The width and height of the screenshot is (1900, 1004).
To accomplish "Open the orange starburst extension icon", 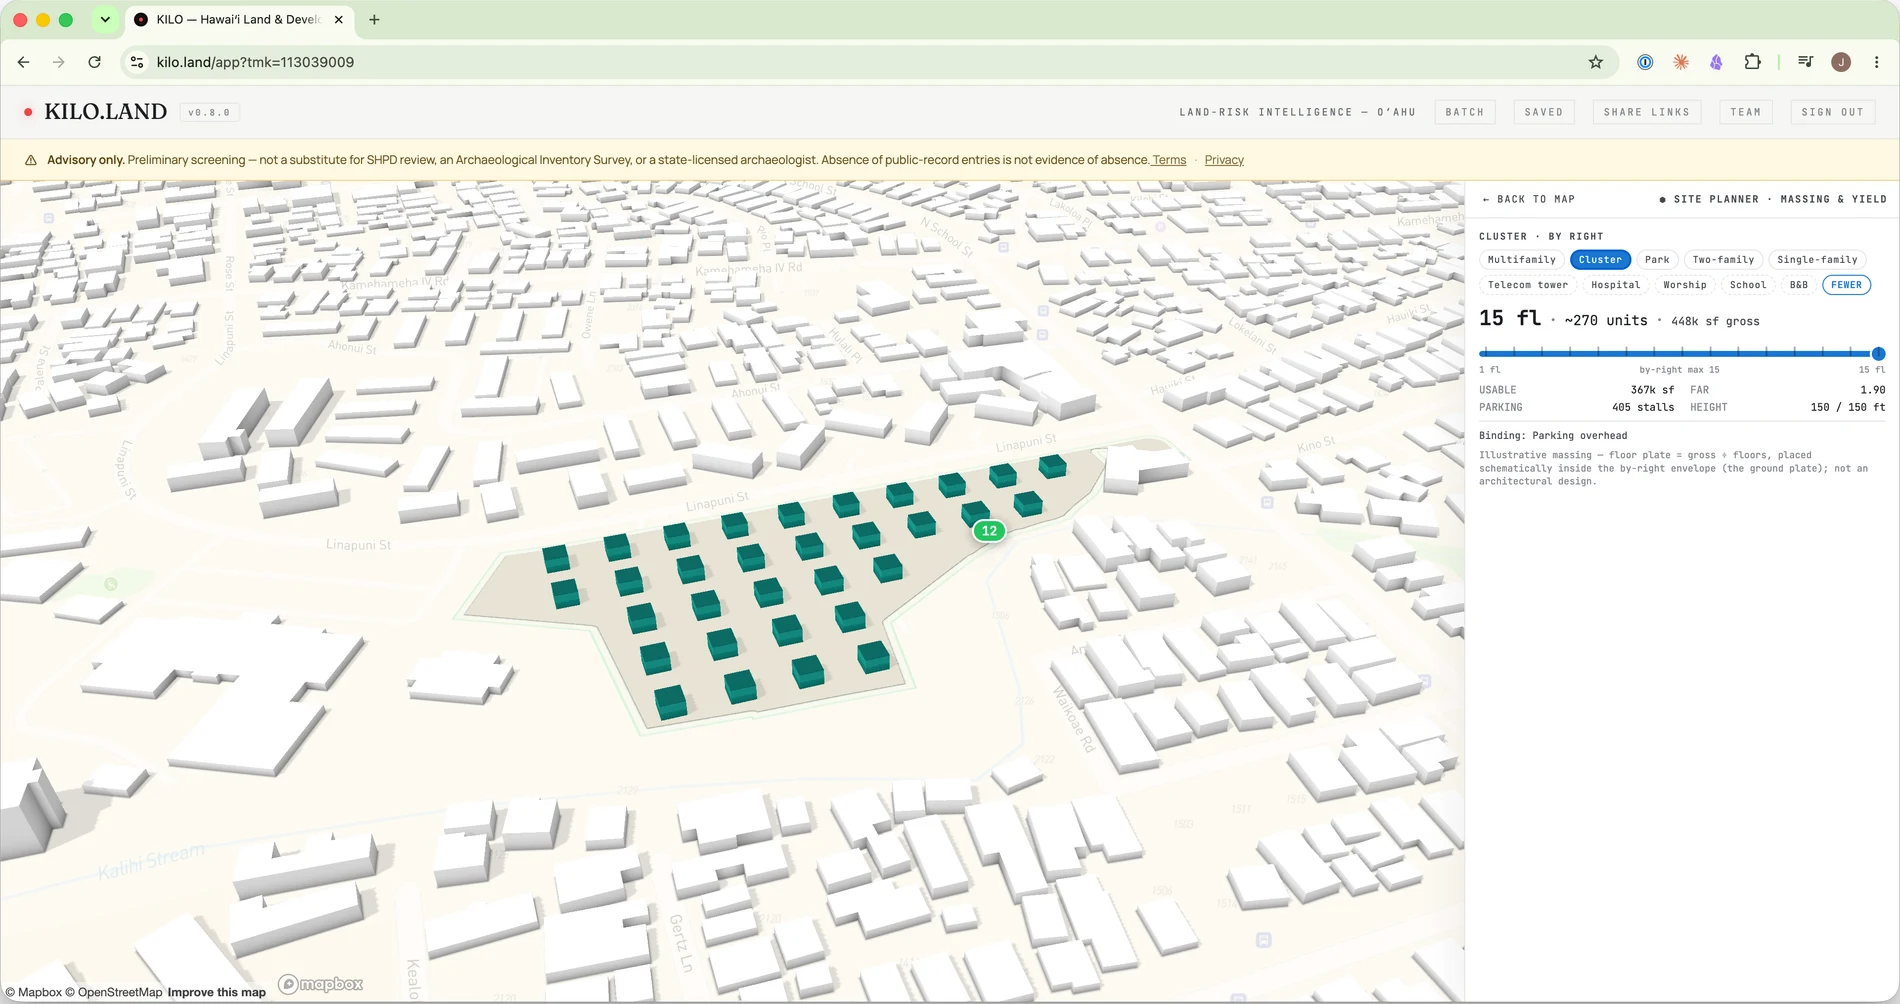I will [x=1681, y=62].
